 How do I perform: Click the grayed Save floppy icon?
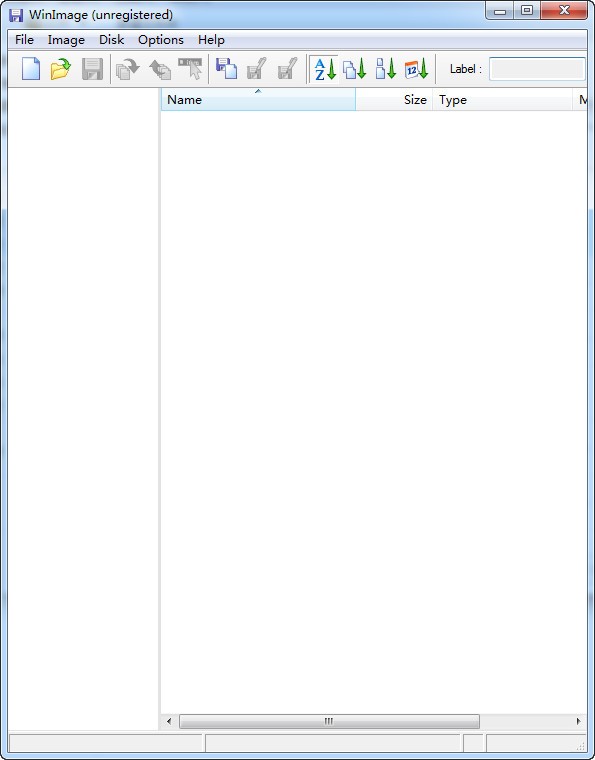pyautogui.click(x=92, y=69)
